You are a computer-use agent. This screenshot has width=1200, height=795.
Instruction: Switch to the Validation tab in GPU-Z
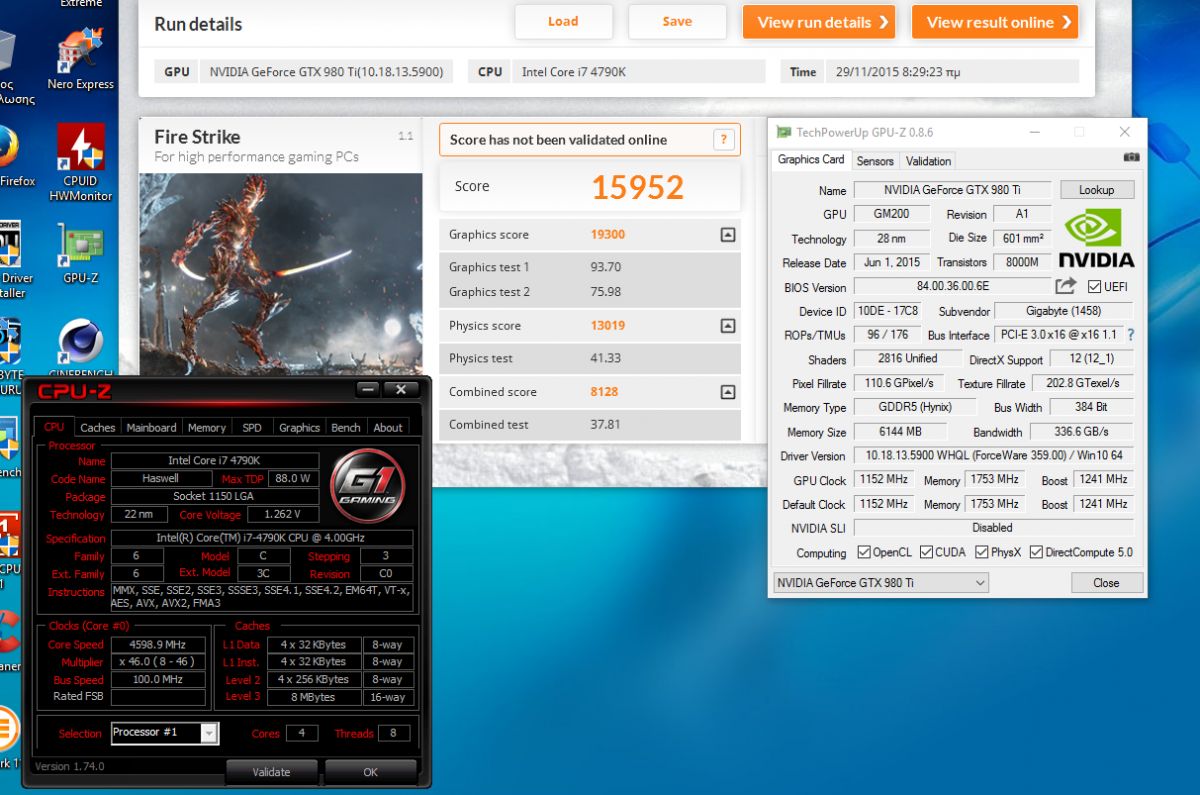928,161
